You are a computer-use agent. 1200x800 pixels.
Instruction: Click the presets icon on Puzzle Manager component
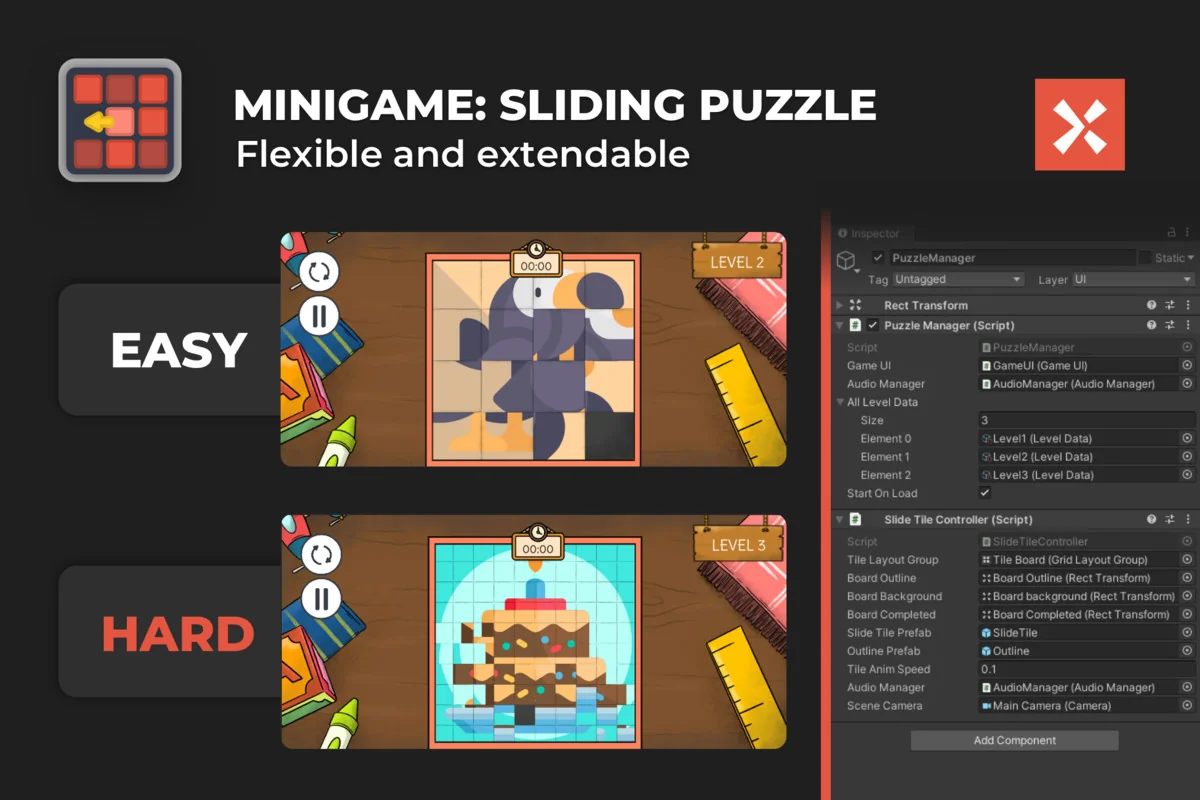tap(1169, 326)
